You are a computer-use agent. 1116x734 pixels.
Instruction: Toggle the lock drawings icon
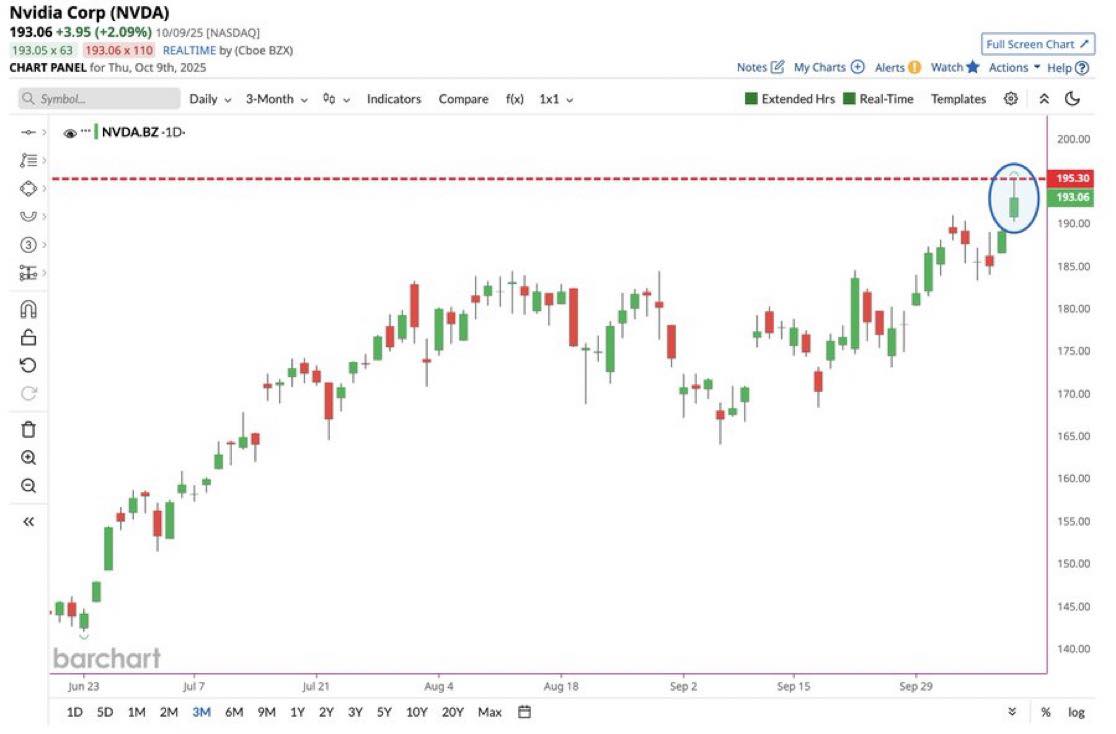point(28,337)
